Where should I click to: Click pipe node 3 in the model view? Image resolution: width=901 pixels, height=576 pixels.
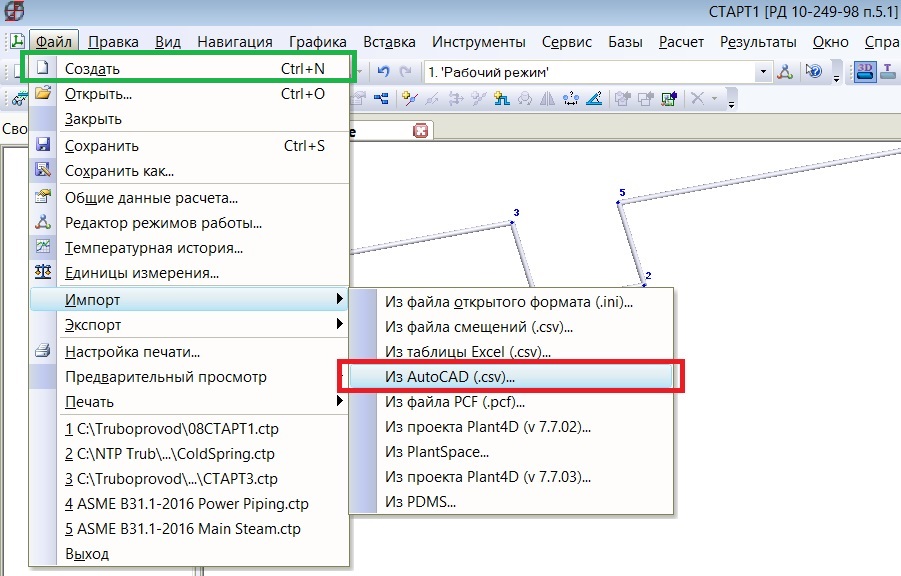click(512, 222)
